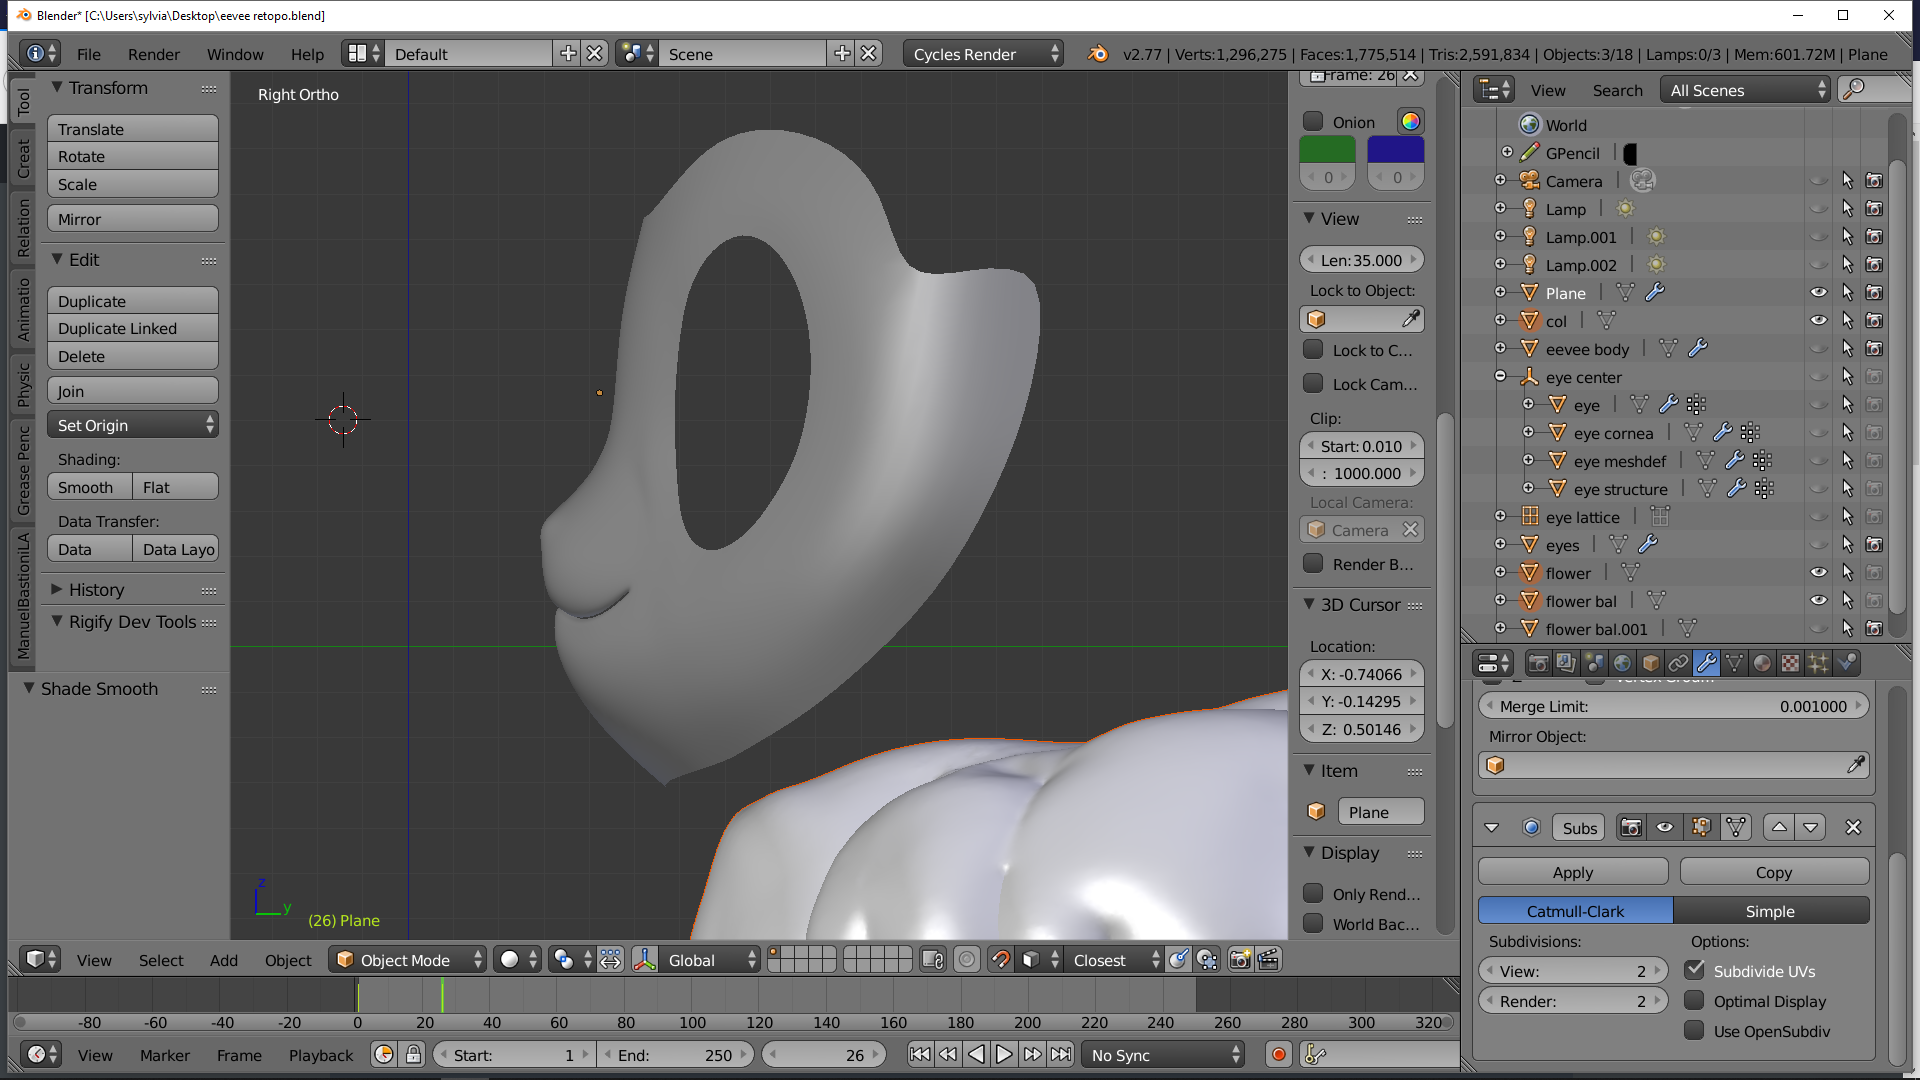Open the Cycles Render engine dropdown
Image resolution: width=1920 pixels, height=1080 pixels.
(x=983, y=54)
